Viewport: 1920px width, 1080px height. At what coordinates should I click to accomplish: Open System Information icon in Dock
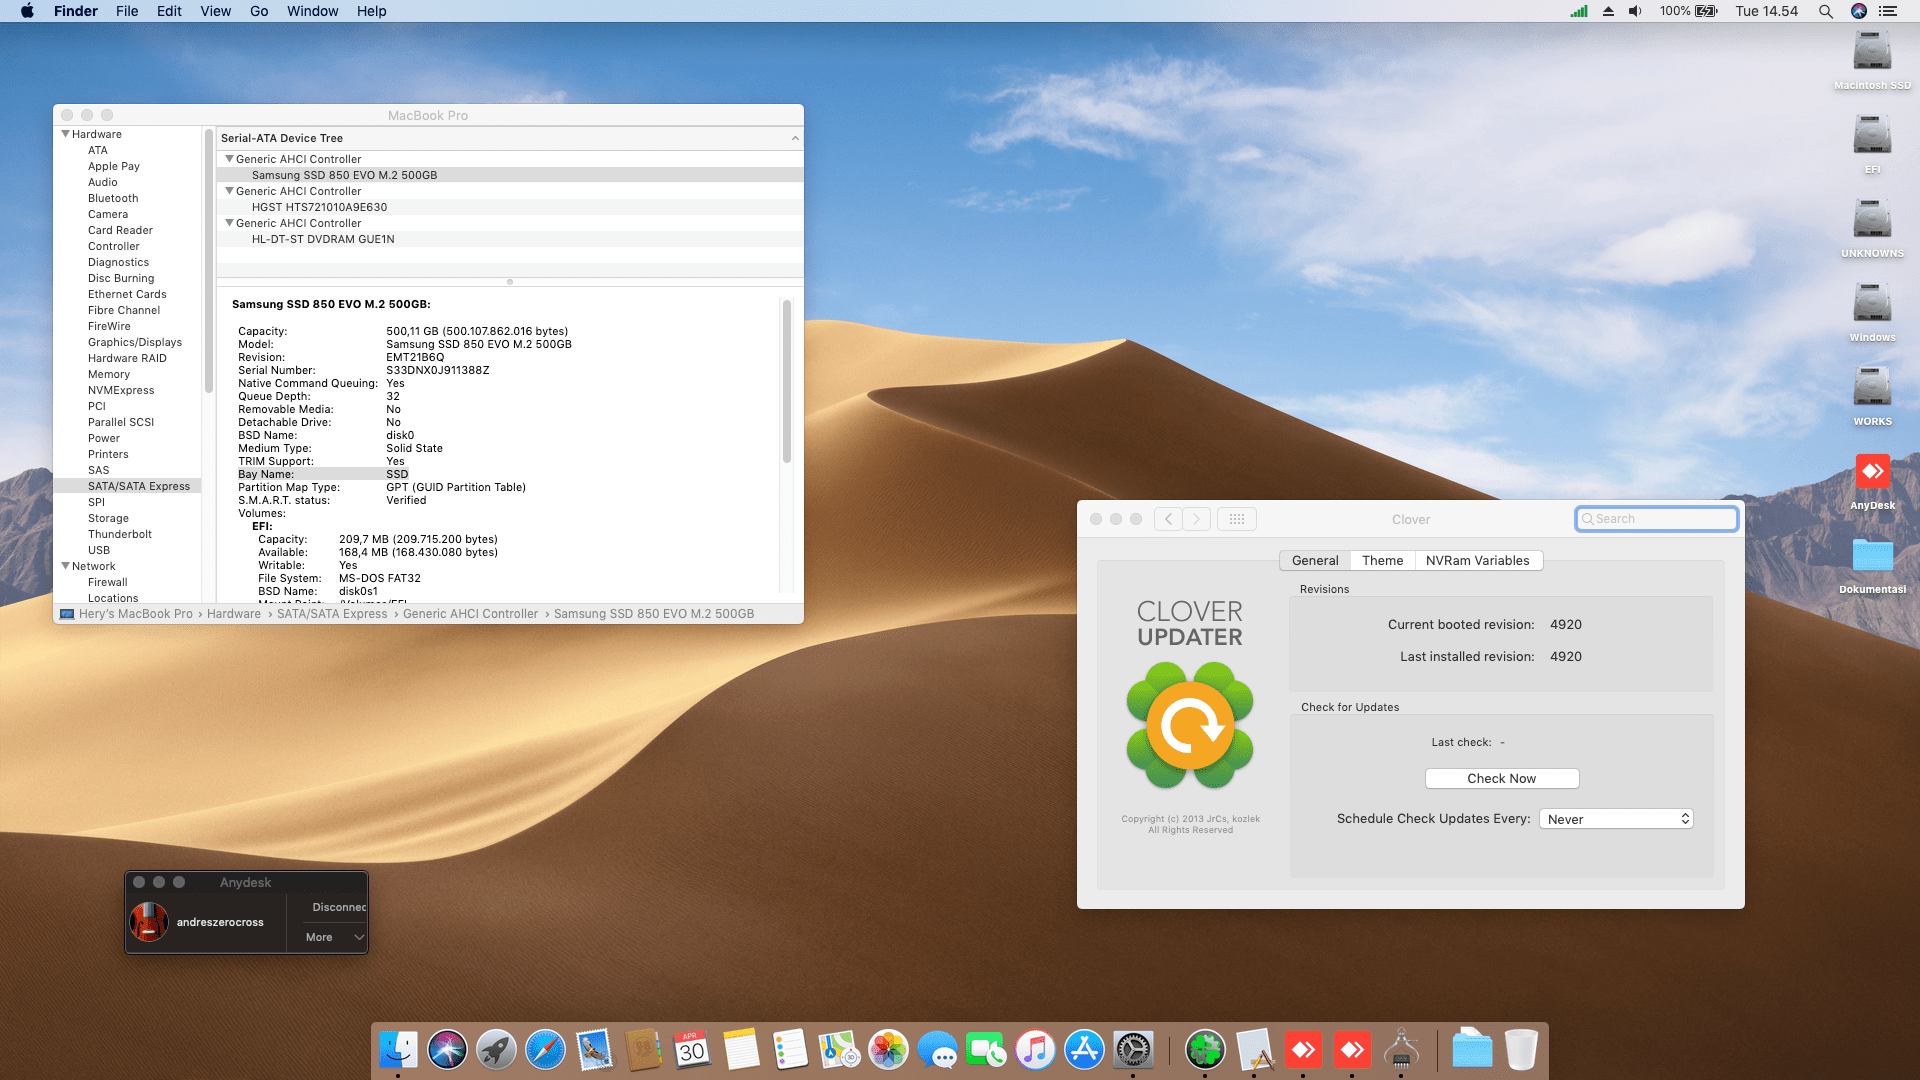point(1401,1050)
